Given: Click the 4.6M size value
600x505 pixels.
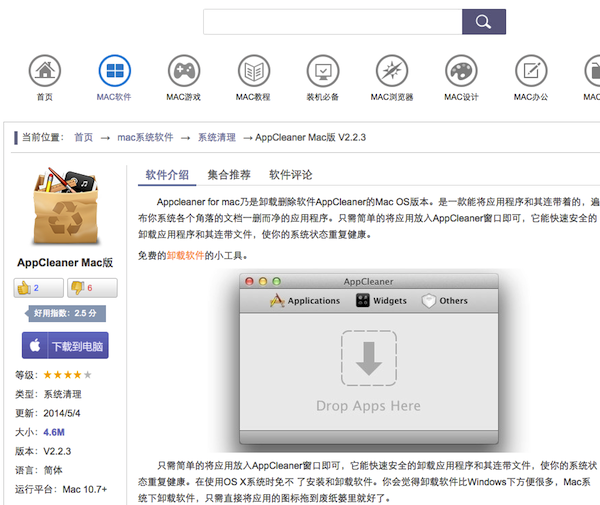Looking at the screenshot, I should [x=54, y=432].
